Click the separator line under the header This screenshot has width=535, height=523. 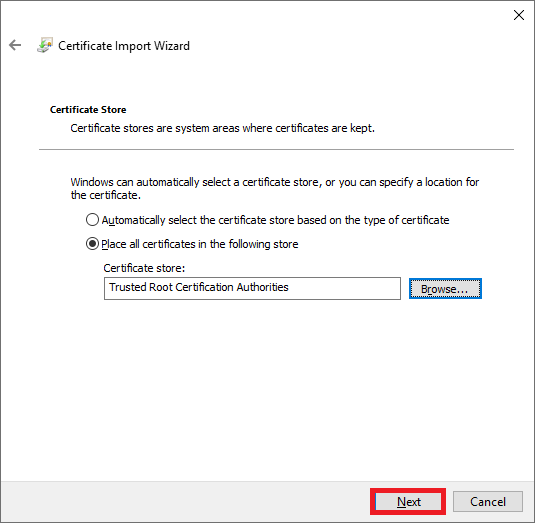coord(276,149)
